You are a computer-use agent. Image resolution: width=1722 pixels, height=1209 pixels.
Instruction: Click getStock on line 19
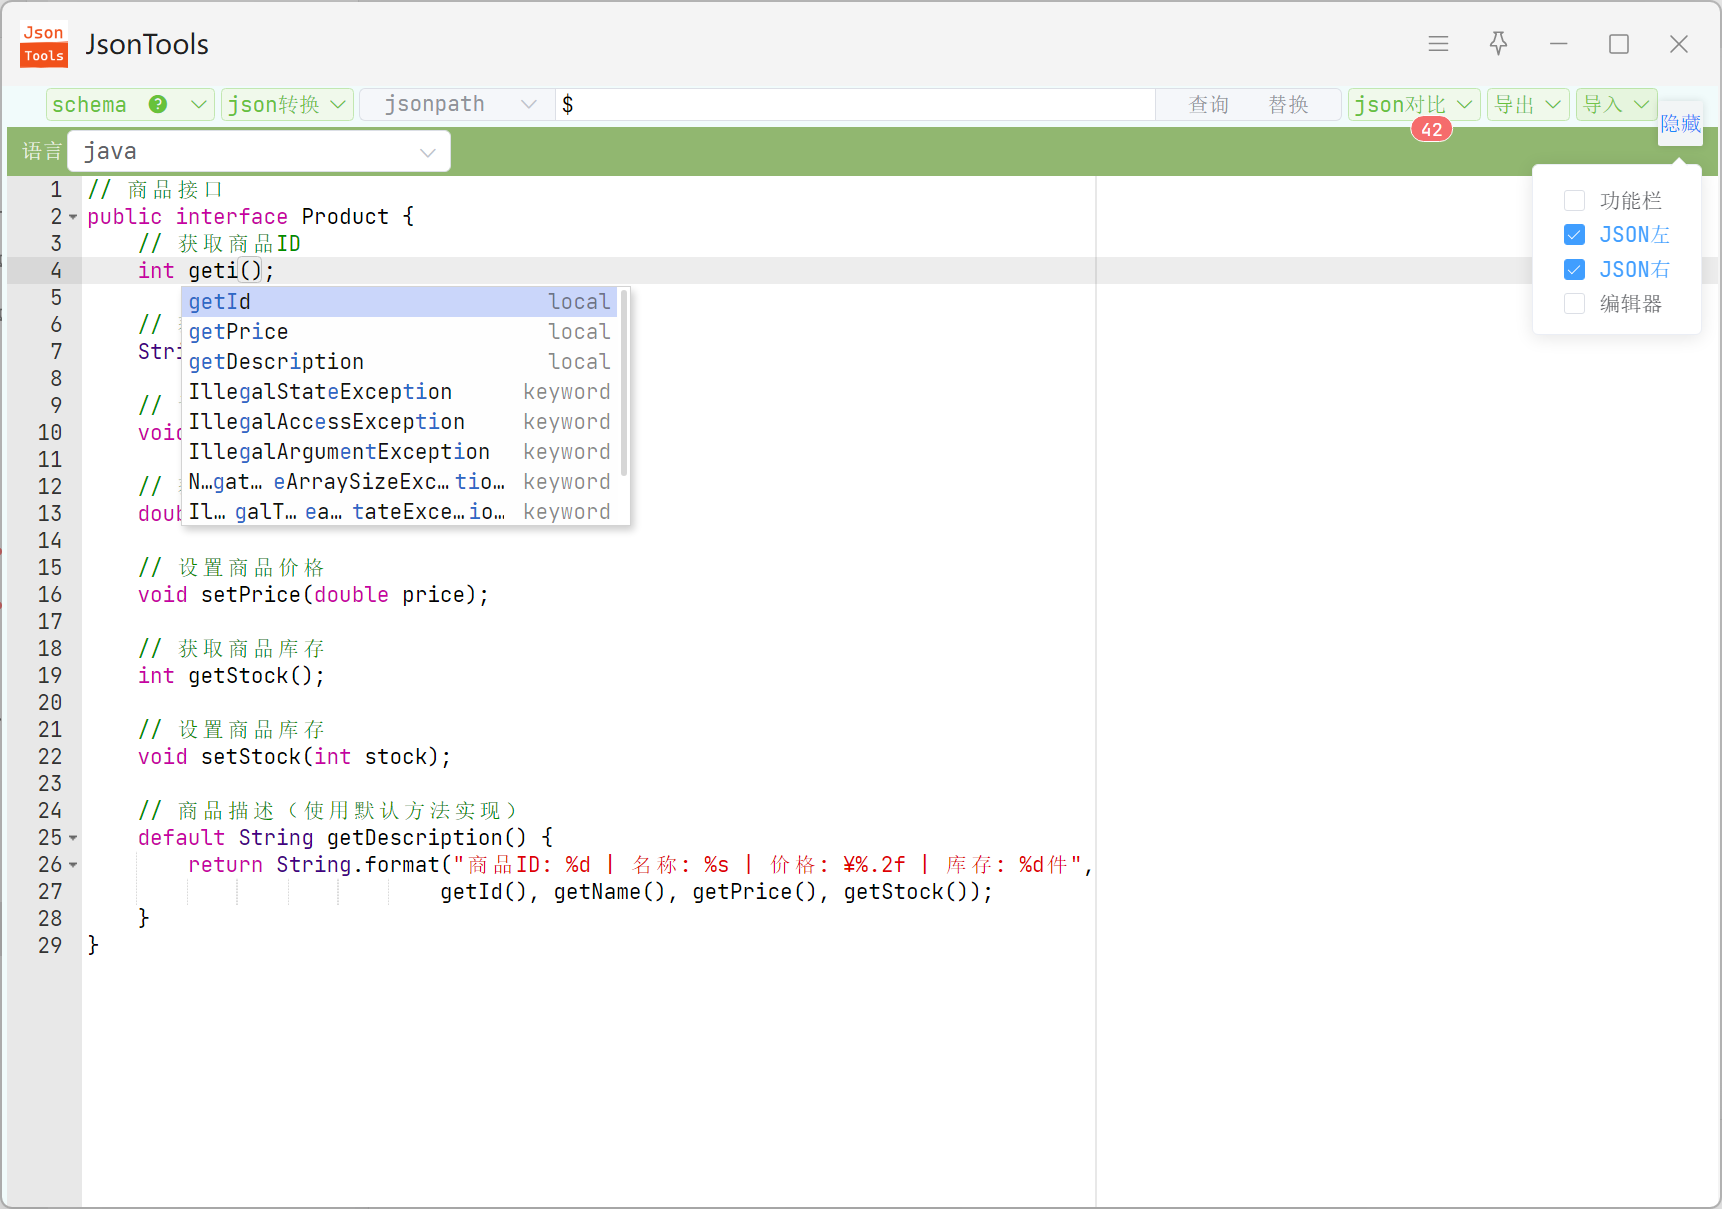[x=238, y=676]
